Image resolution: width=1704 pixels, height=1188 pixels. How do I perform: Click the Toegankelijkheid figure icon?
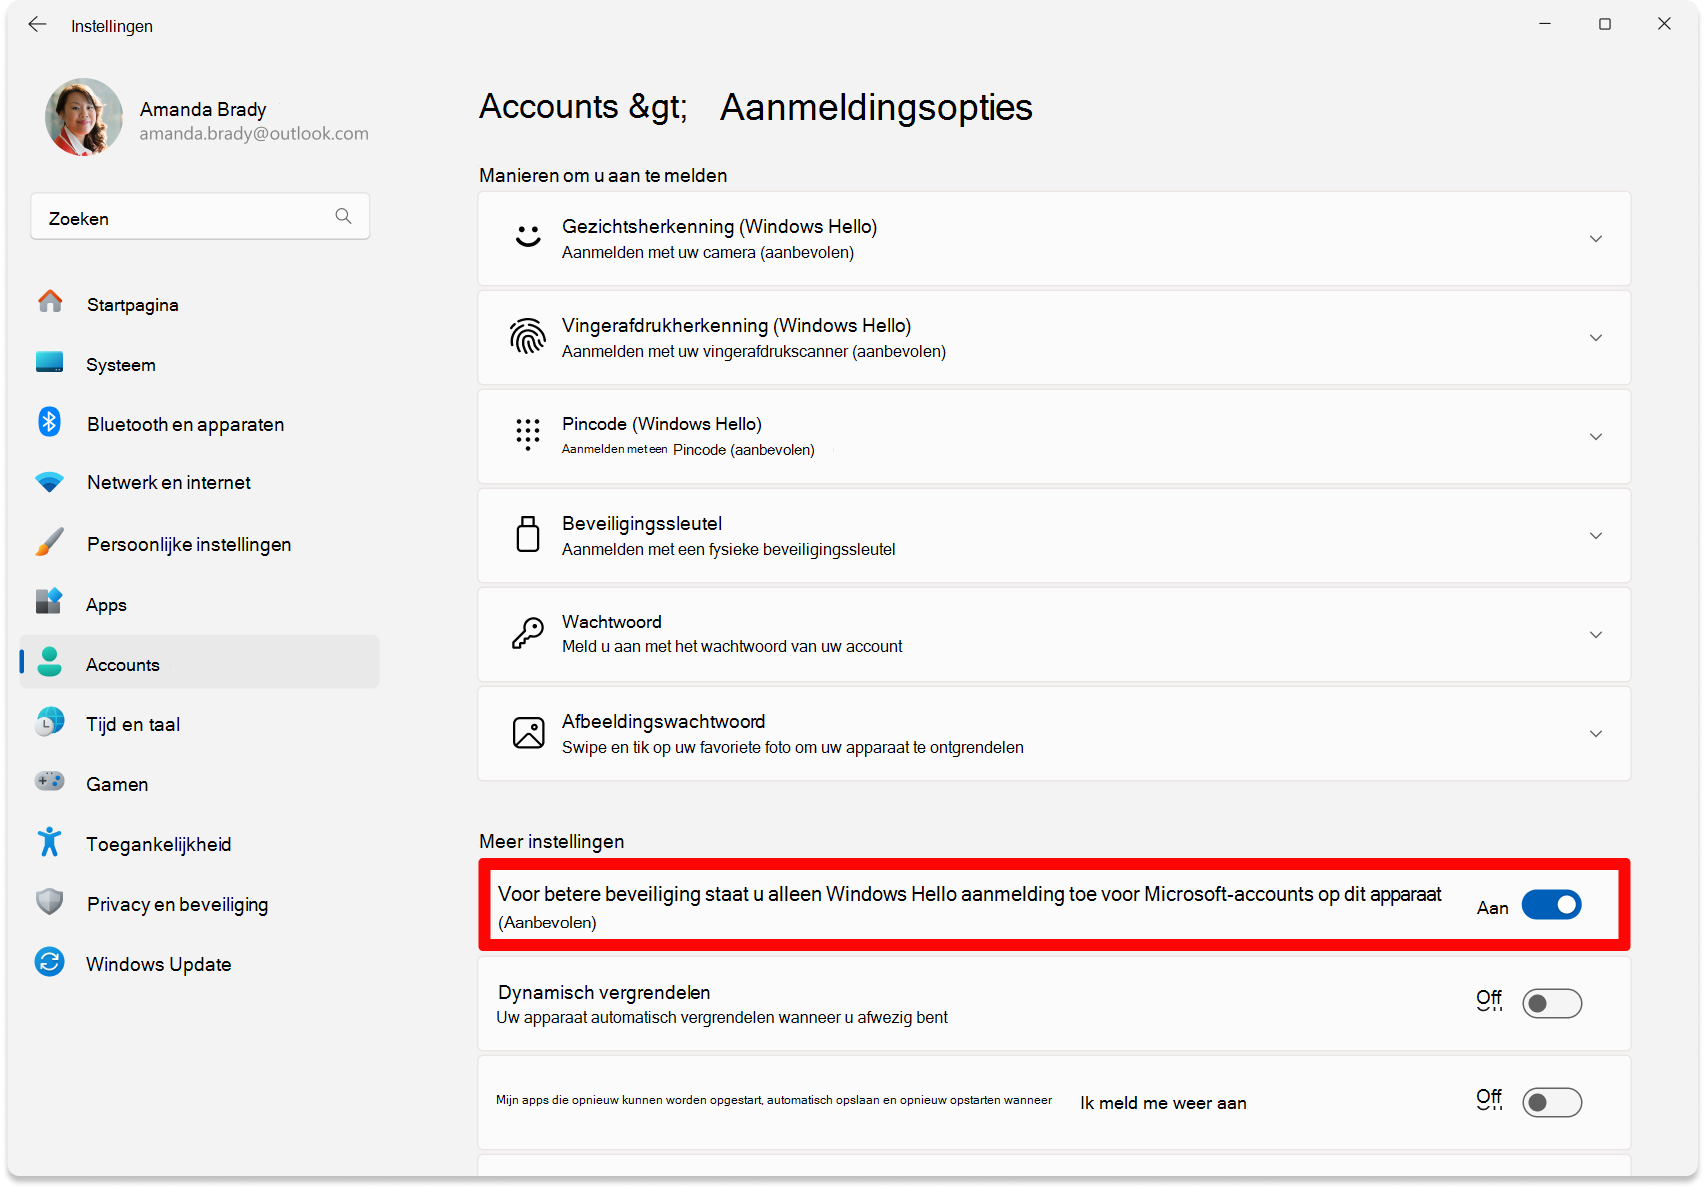[49, 842]
